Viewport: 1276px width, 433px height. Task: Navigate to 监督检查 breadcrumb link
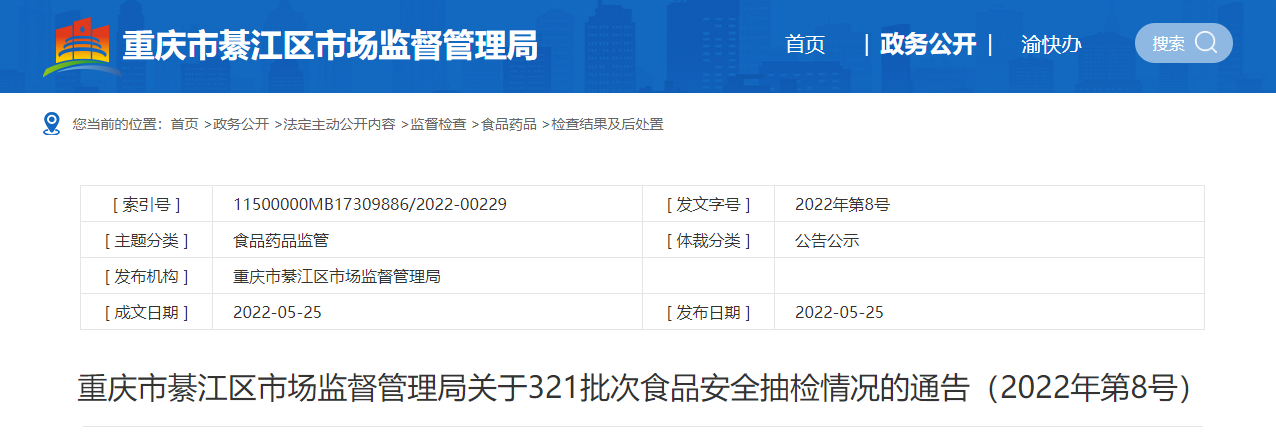(x=438, y=124)
